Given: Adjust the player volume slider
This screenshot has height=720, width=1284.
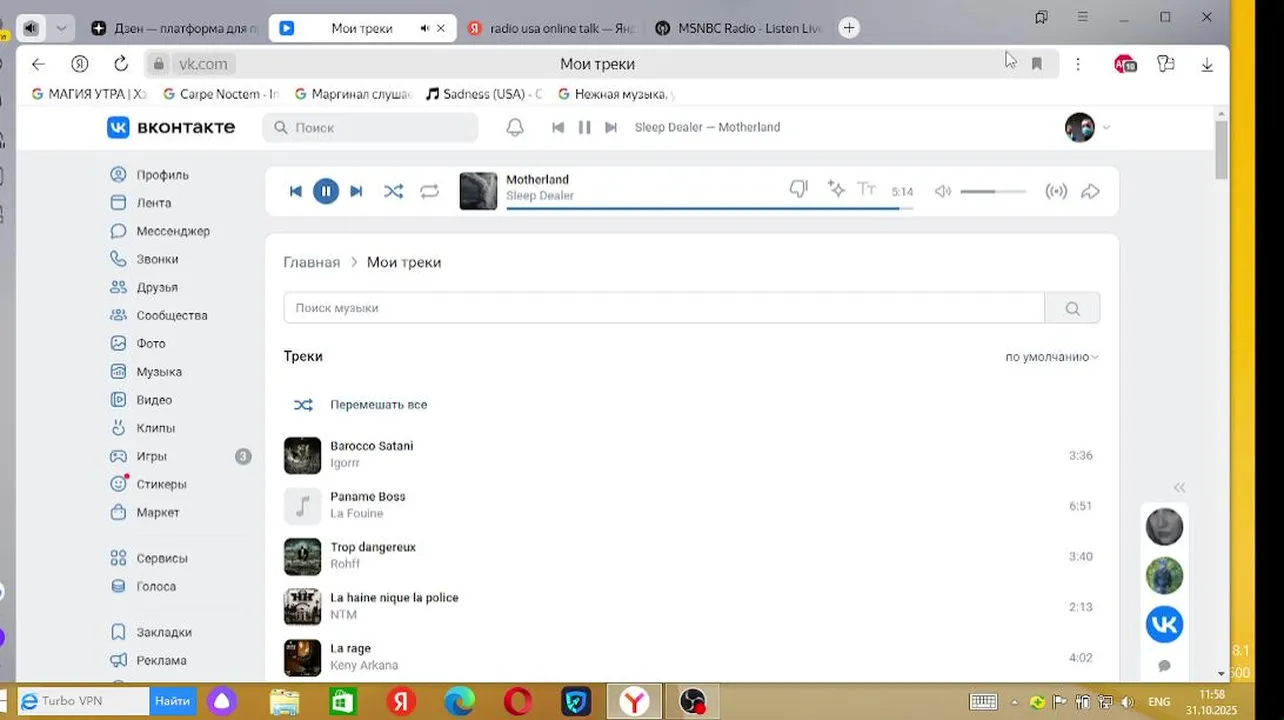Looking at the screenshot, I should 993,191.
